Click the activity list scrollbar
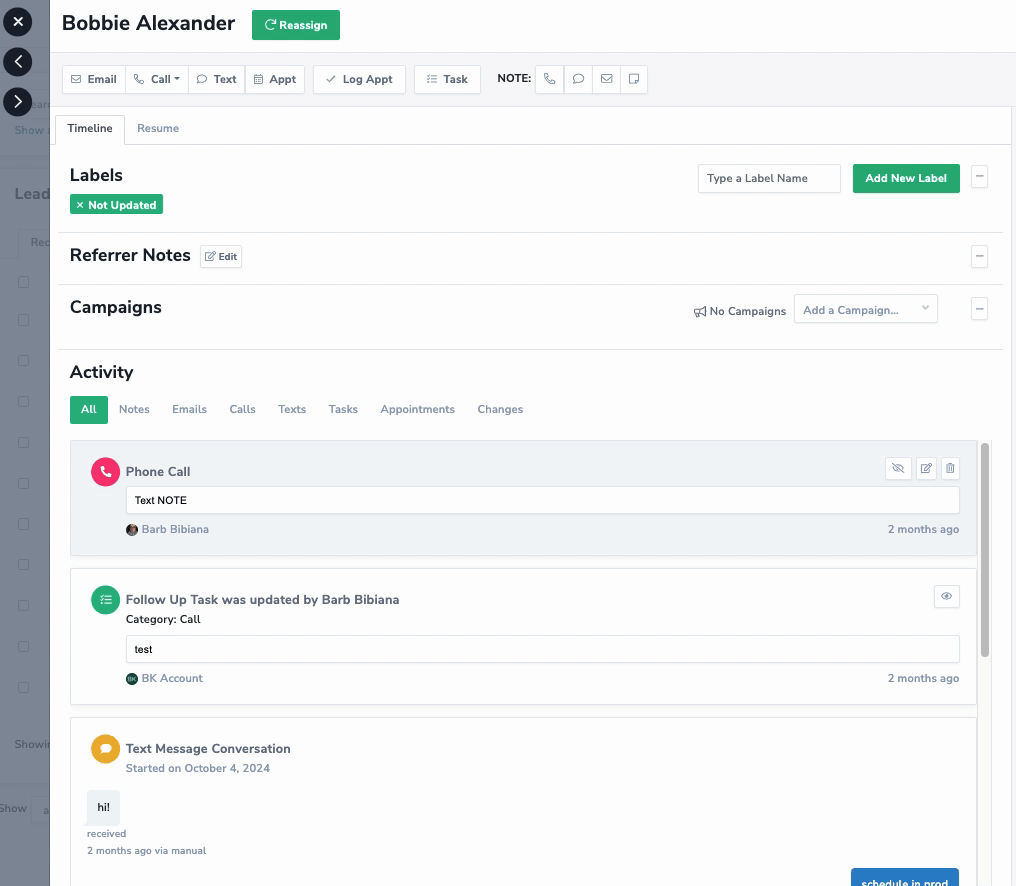1016x886 pixels. coord(984,550)
